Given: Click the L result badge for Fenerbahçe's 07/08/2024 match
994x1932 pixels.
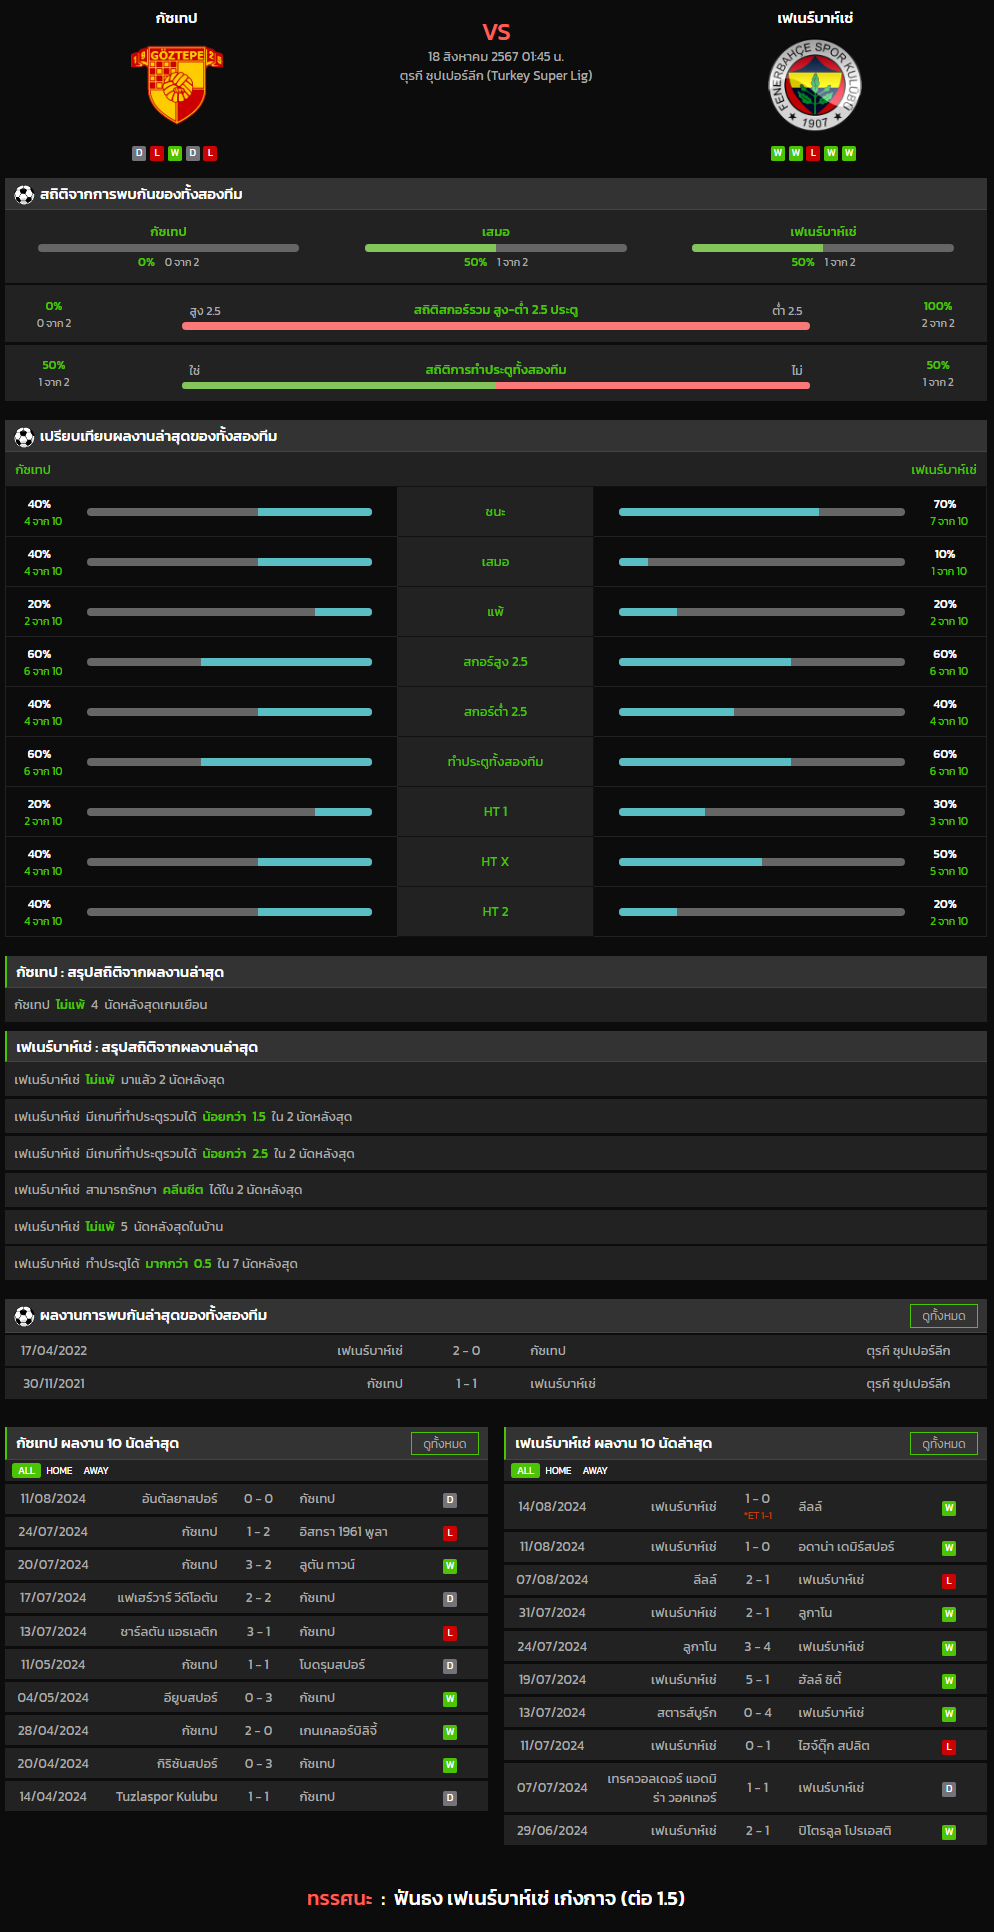Looking at the screenshot, I should click(949, 1581).
